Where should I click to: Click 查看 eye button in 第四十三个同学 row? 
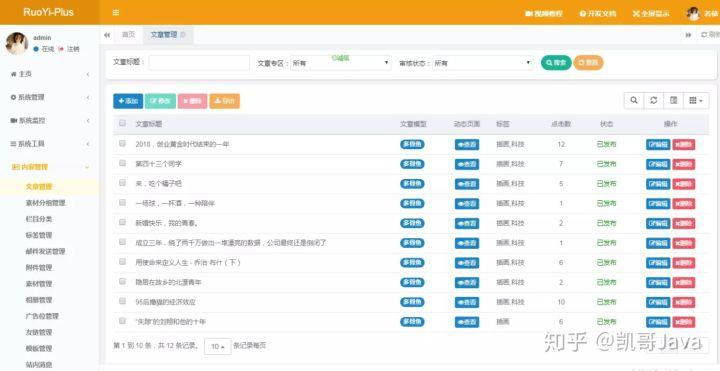[467, 164]
